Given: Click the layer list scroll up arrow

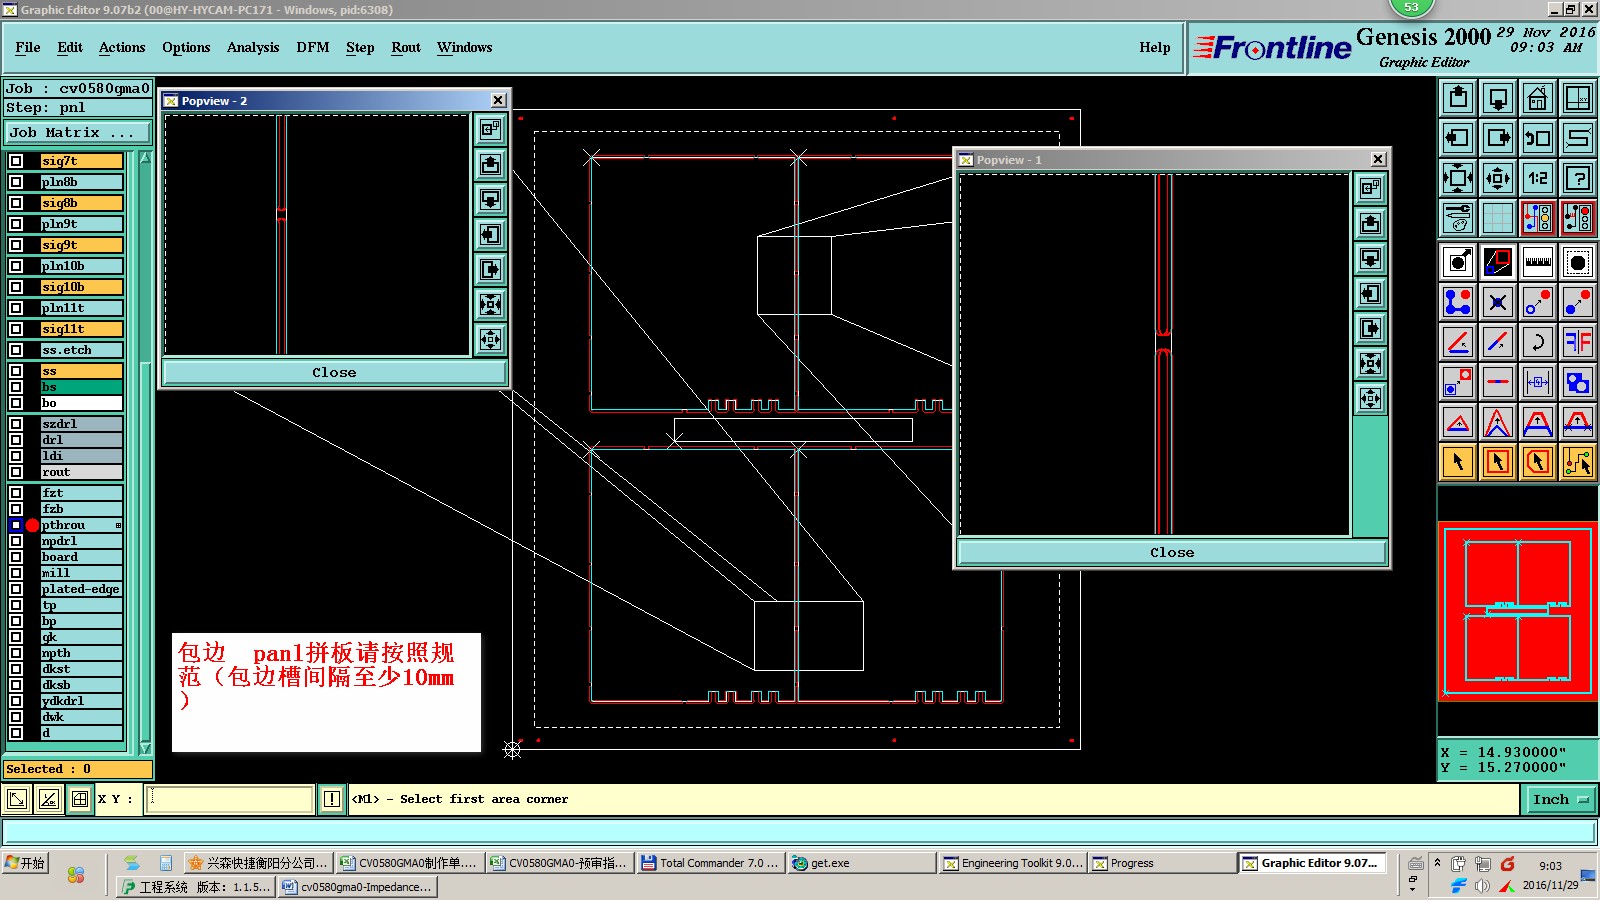Looking at the screenshot, I should point(145,158).
